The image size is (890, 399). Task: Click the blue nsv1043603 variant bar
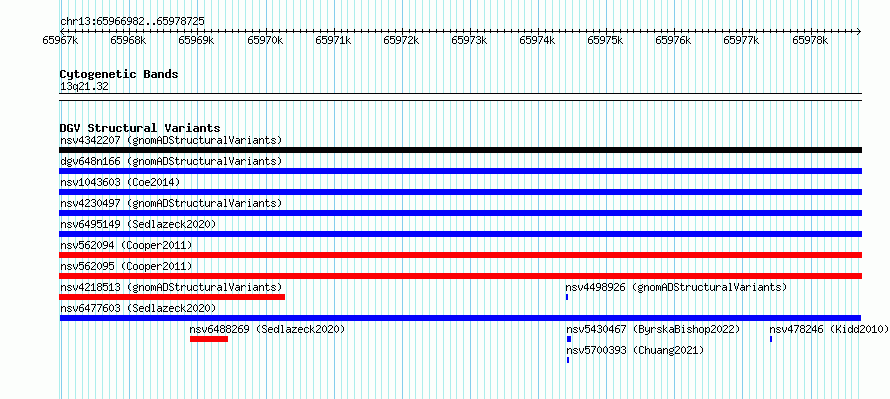[x=460, y=192]
